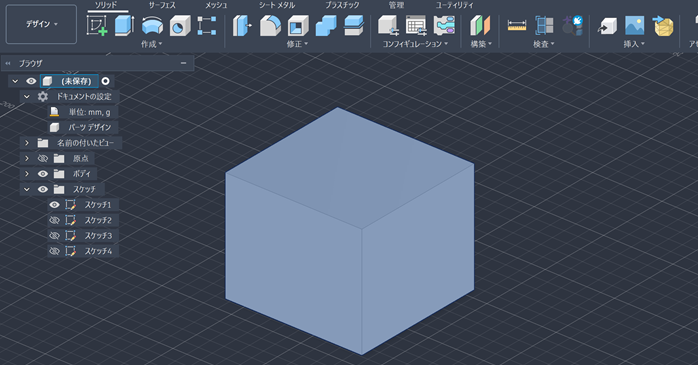Image resolution: width=698 pixels, height=365 pixels.
Task: Toggle the activate radio button beside (未保存)
Action: pyautogui.click(x=106, y=81)
